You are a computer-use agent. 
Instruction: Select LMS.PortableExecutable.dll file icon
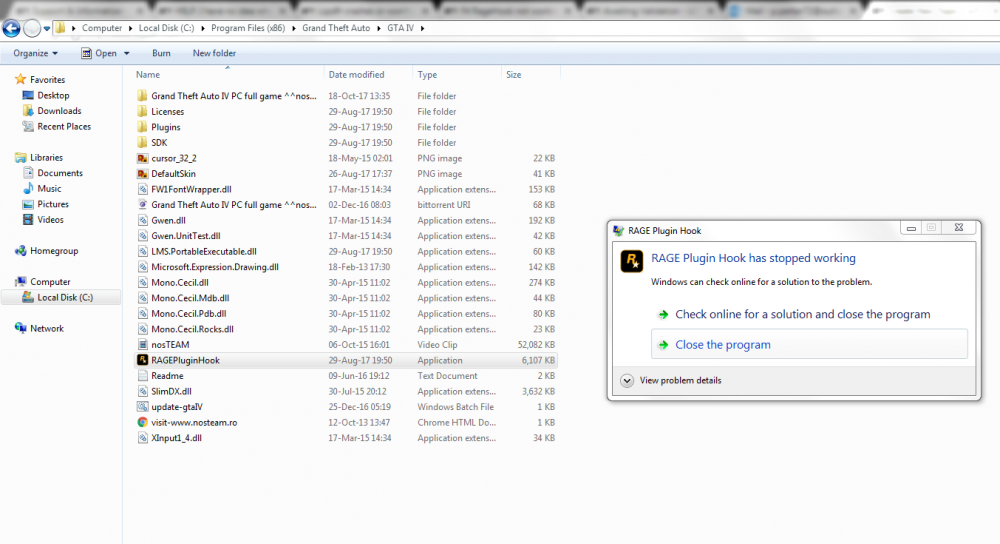point(142,251)
